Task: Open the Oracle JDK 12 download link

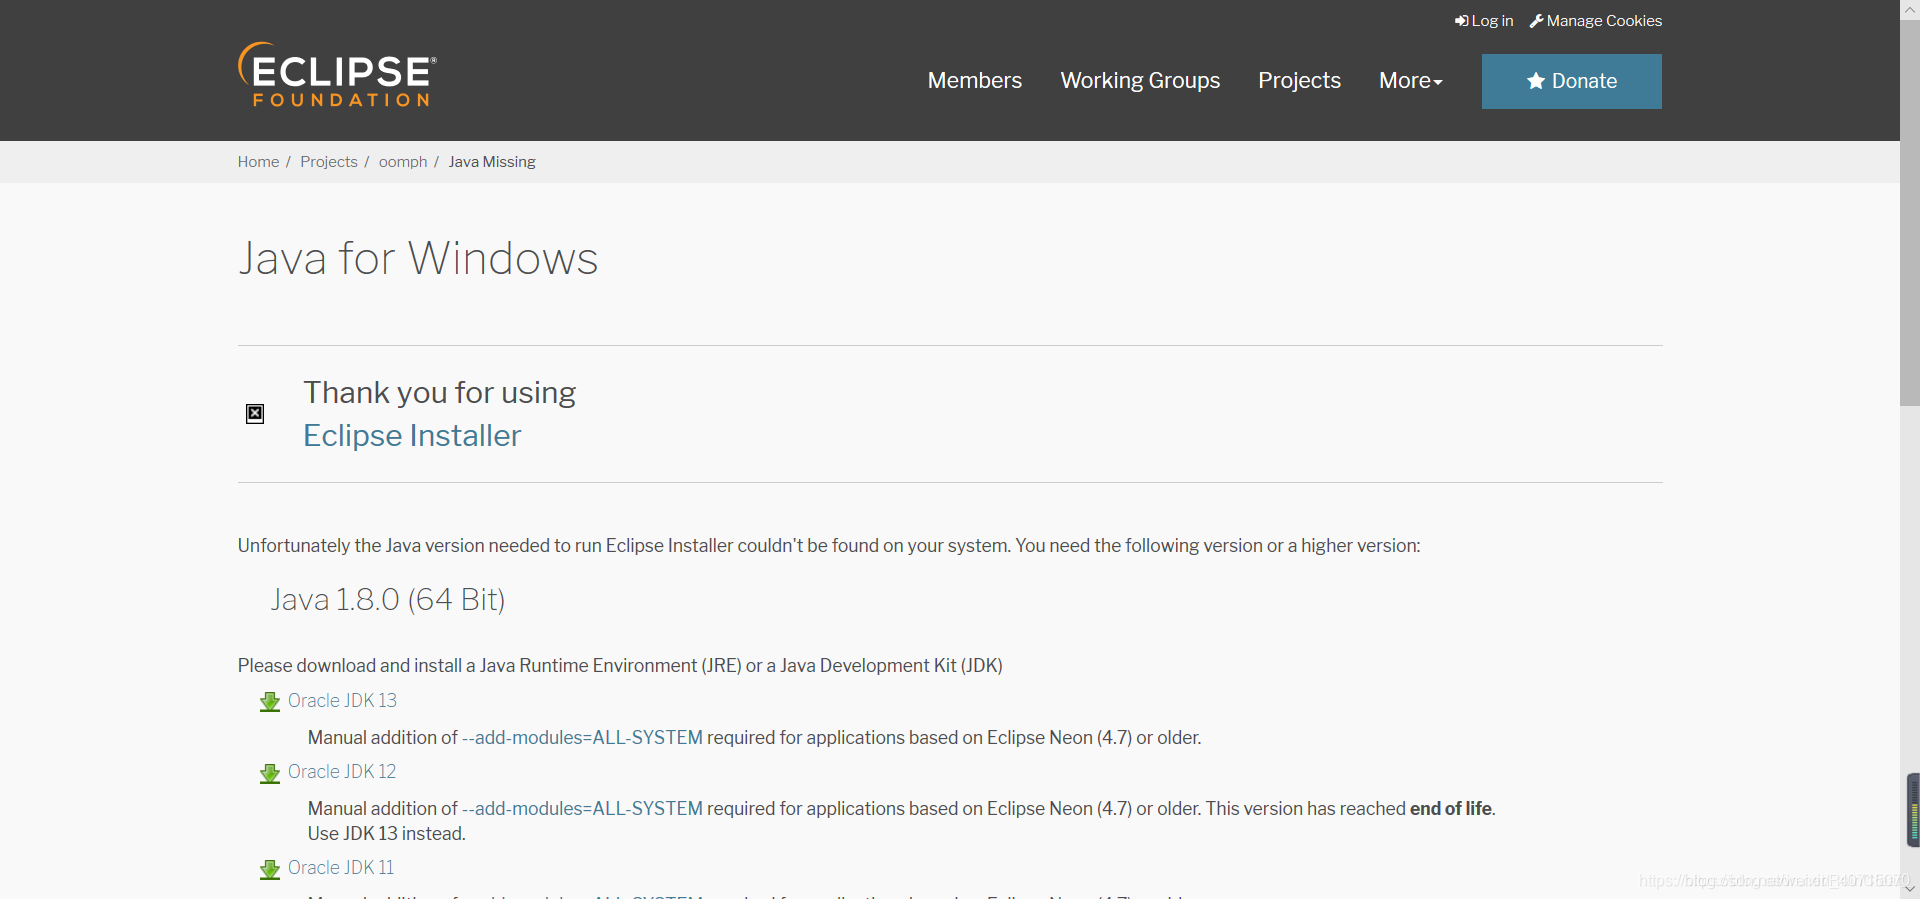Action: 342,772
